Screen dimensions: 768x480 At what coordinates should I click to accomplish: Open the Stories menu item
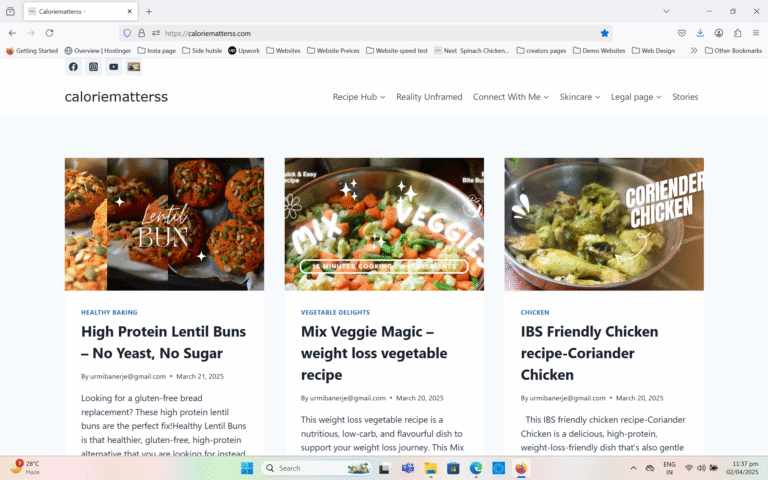685,97
